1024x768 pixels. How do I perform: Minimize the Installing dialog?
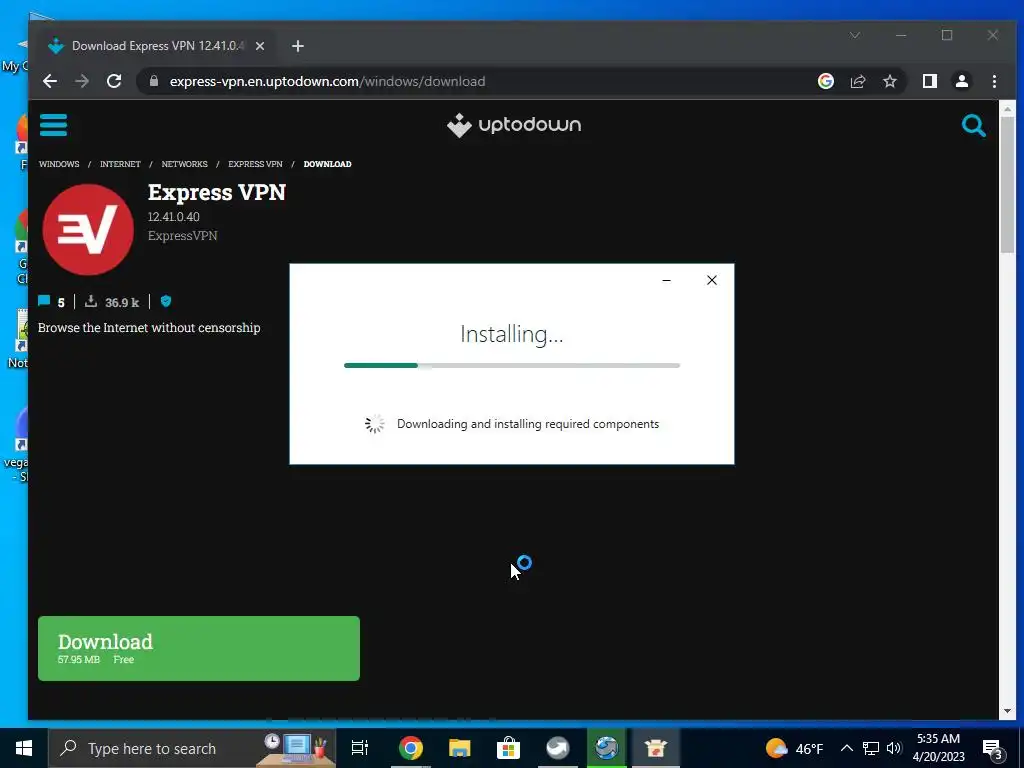(666, 280)
